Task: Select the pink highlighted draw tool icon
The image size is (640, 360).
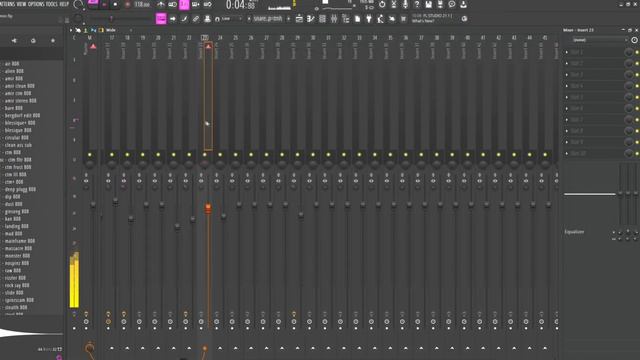Action: 161,19
